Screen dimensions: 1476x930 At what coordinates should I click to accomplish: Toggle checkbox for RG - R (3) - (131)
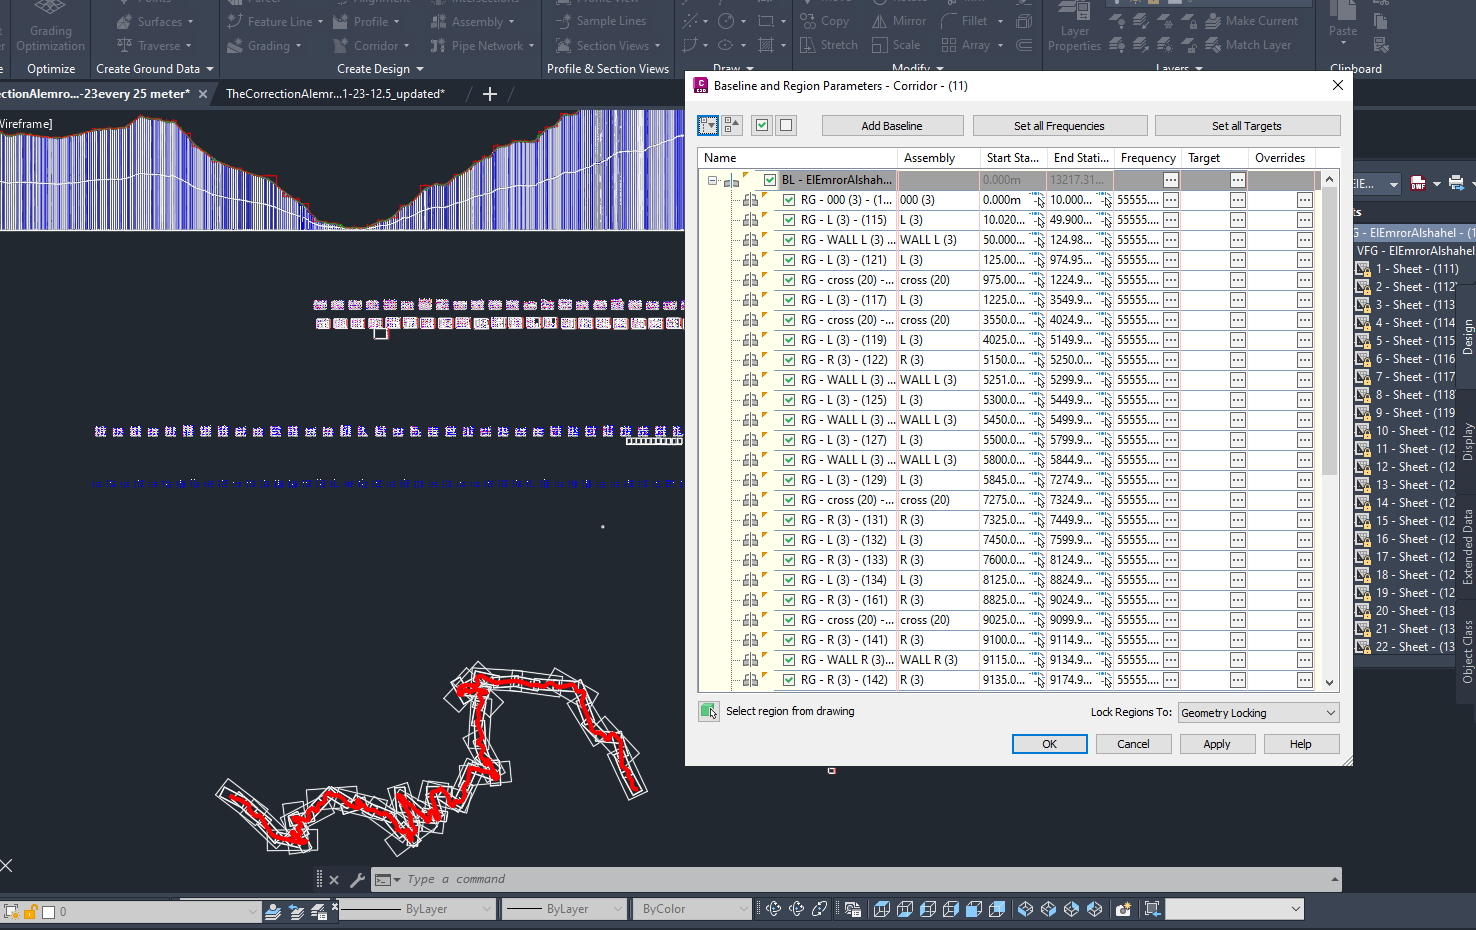(x=789, y=520)
